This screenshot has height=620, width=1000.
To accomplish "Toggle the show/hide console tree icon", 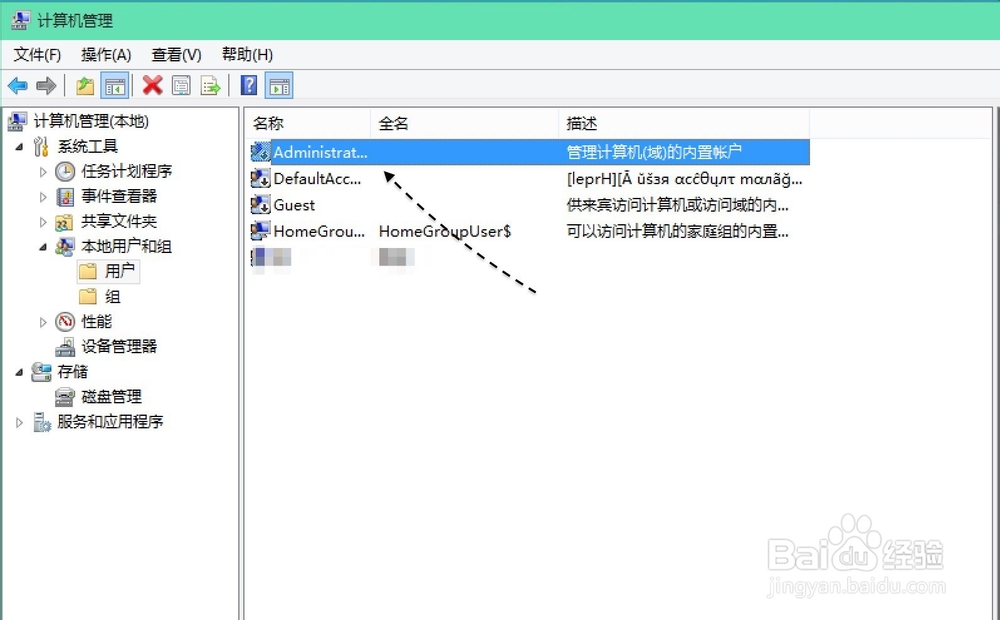I will point(114,85).
